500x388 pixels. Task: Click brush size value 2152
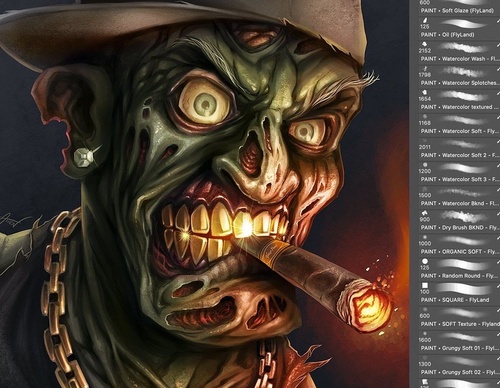(x=425, y=51)
